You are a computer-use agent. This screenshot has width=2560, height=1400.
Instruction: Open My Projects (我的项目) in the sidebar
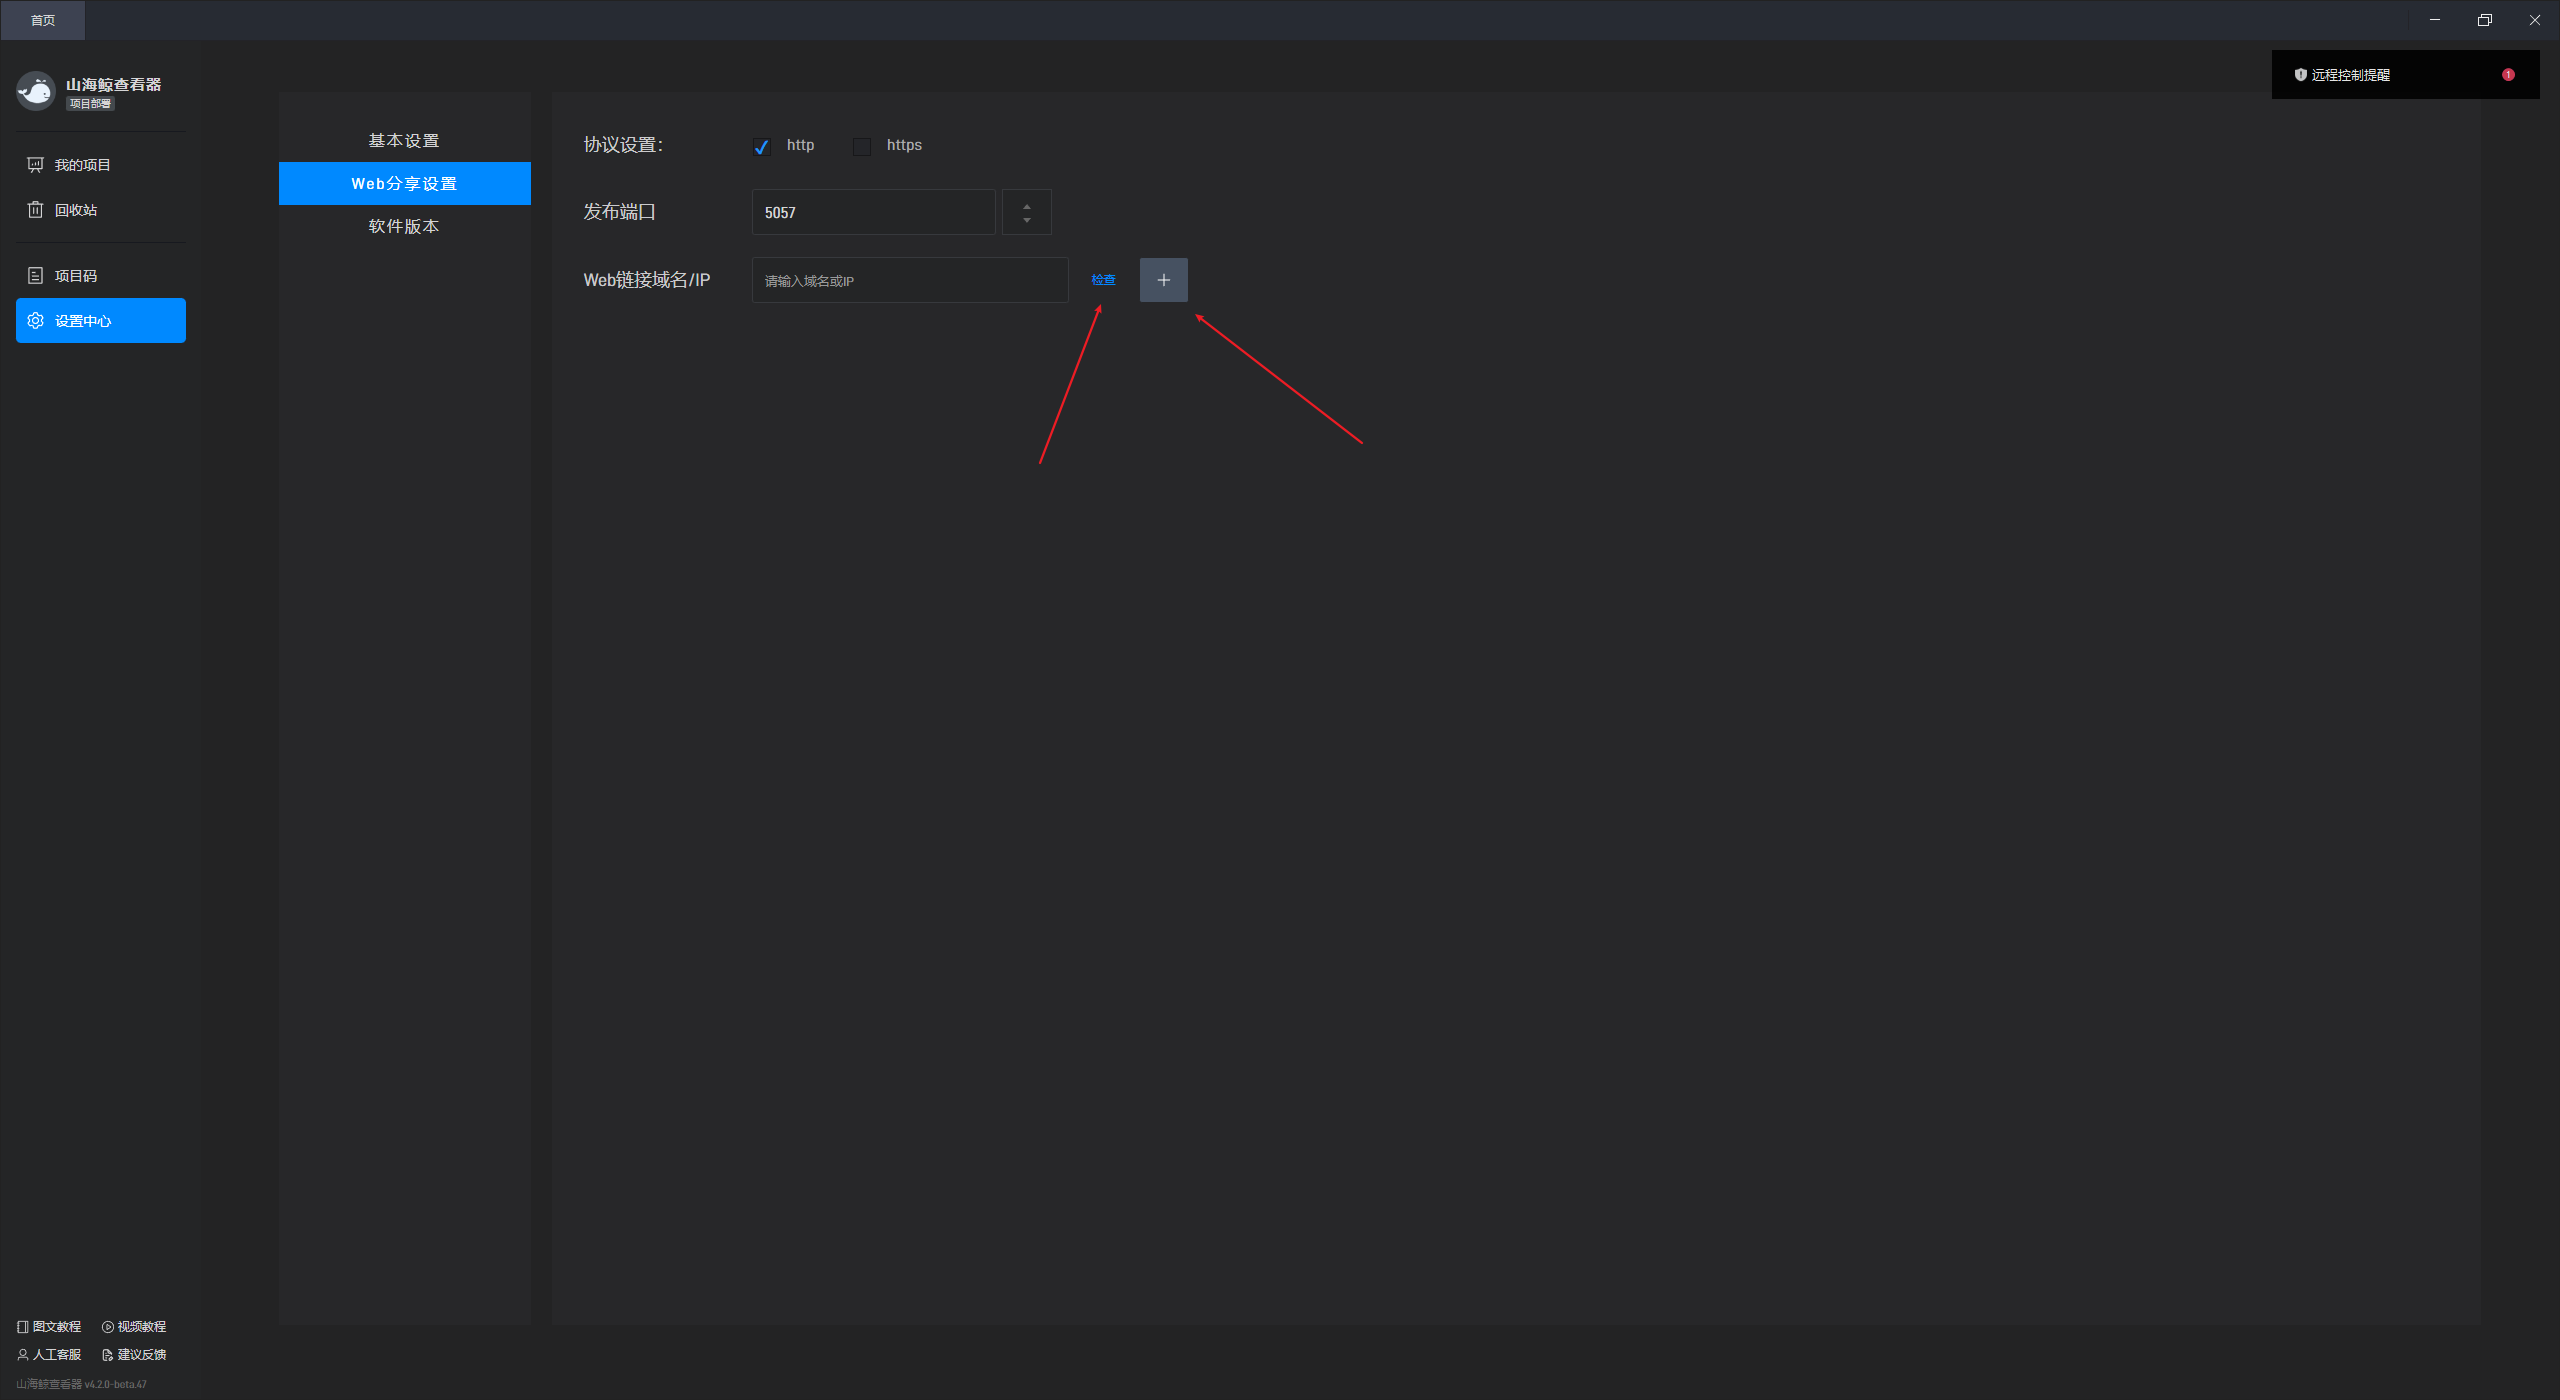pos(82,165)
